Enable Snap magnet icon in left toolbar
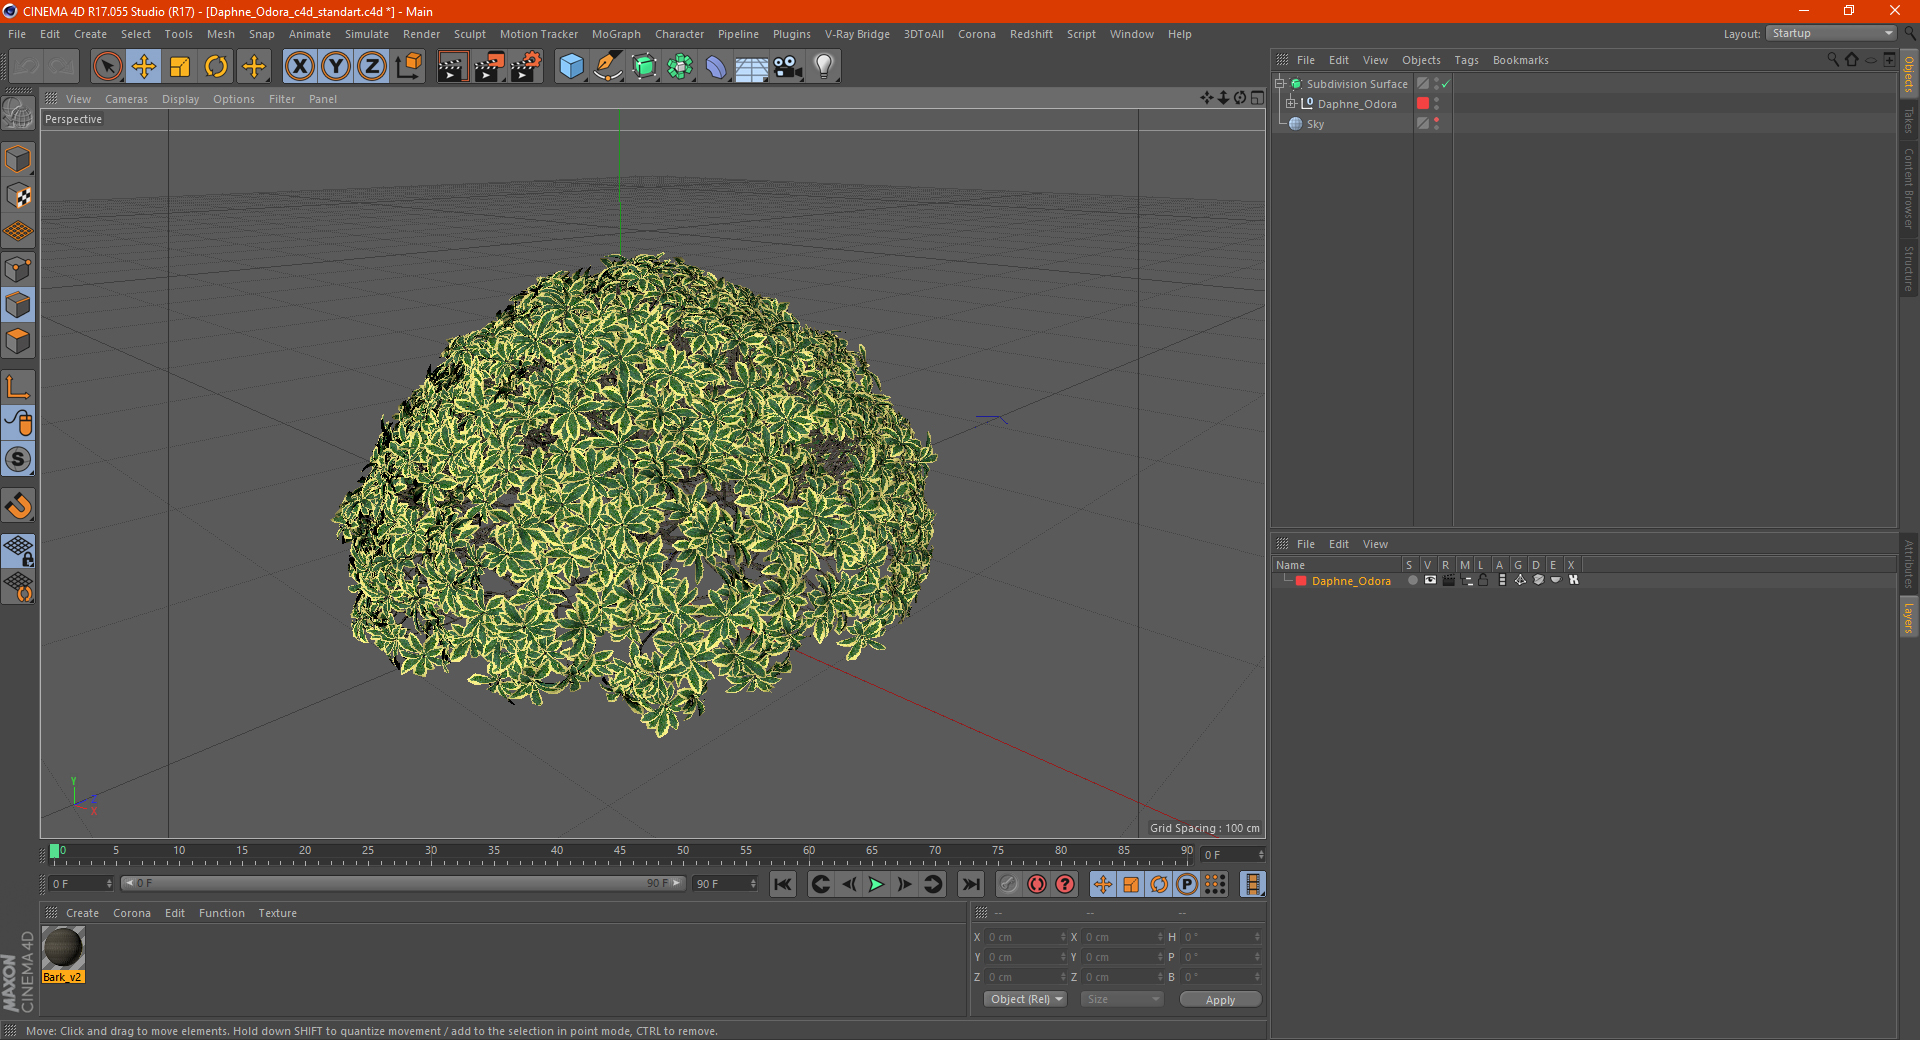The width and height of the screenshot is (1920, 1040). [x=18, y=506]
